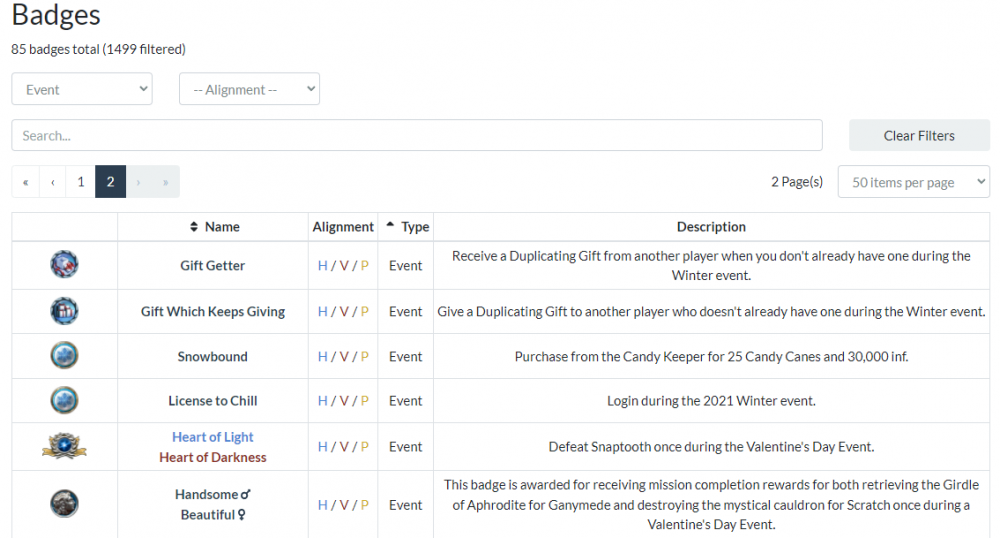Viewport: 1000px width, 538px height.
Task: Click the Gift Getter badge icon
Action: pyautogui.click(x=64, y=265)
